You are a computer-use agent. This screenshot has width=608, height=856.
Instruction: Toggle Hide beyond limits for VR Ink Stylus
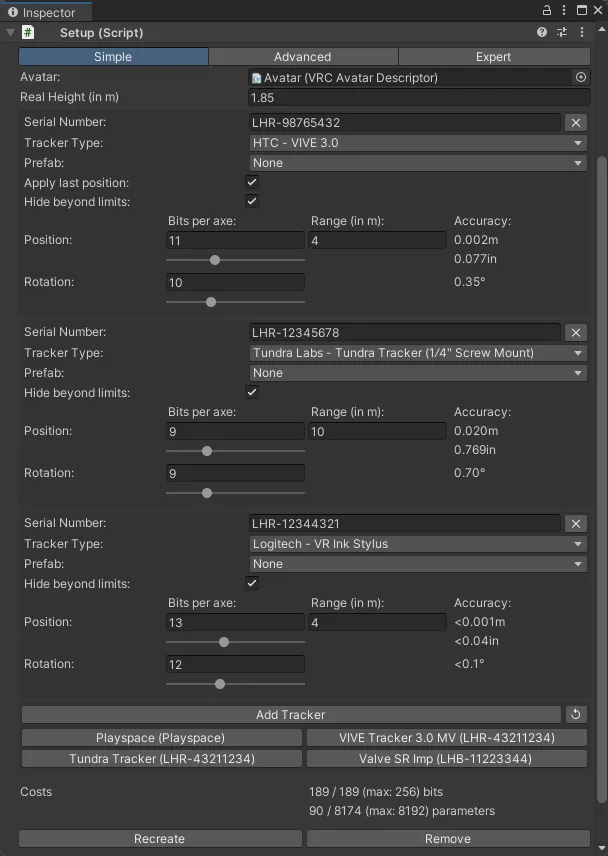(252, 583)
